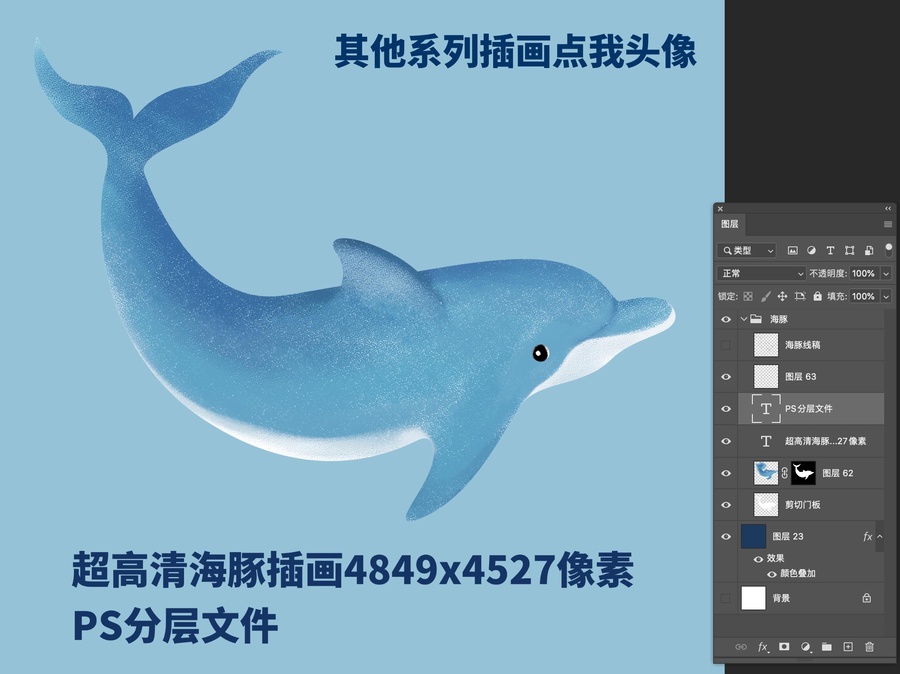Toggle 颜色叠加 effect visibility eye
Viewport: 900px width, 674px height.
pyautogui.click(x=771, y=574)
